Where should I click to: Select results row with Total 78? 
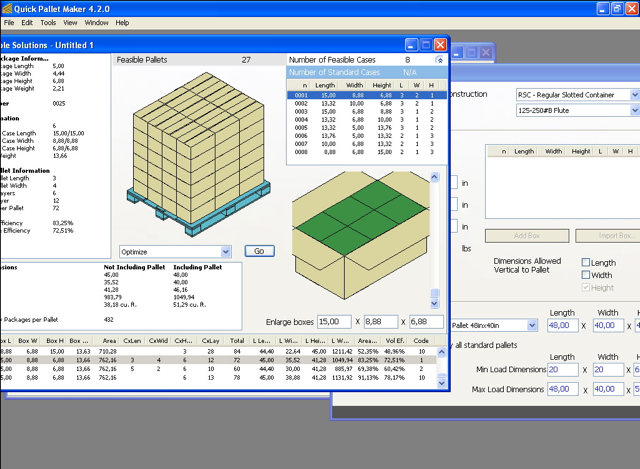(218, 378)
